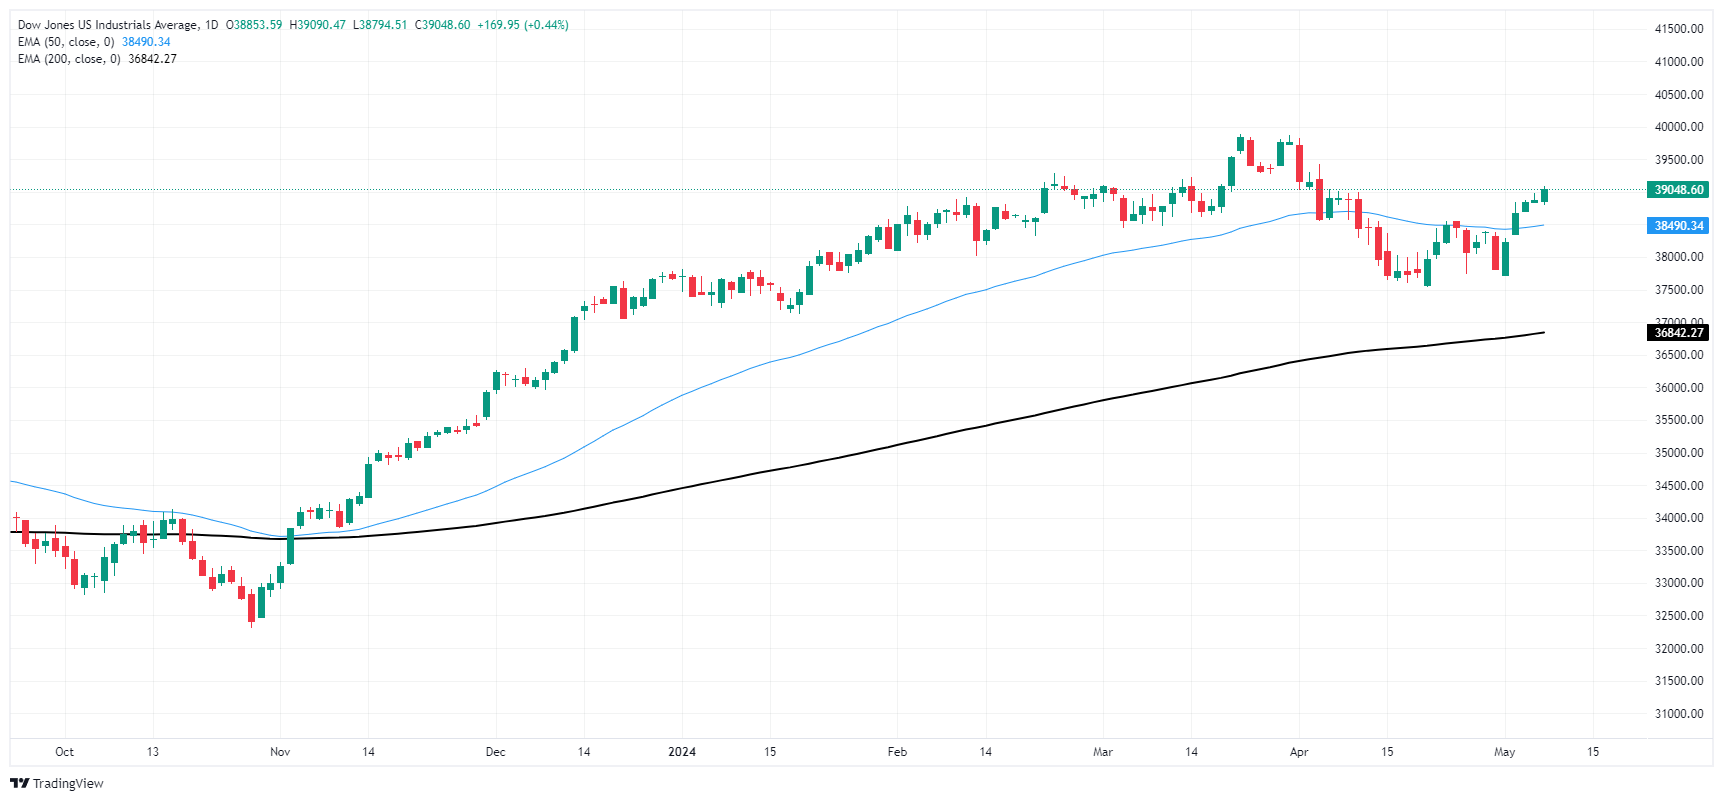Click the Apr label on the time axis
The image size is (1723, 801).
click(1299, 752)
